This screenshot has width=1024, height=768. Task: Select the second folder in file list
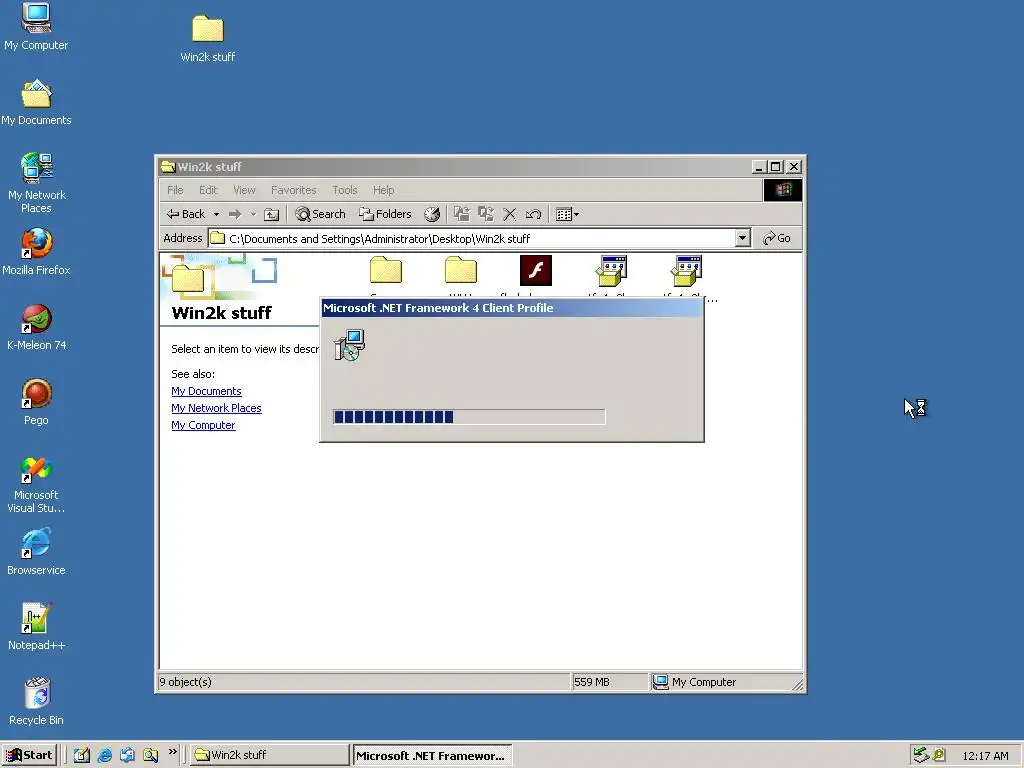pyautogui.click(x=461, y=270)
